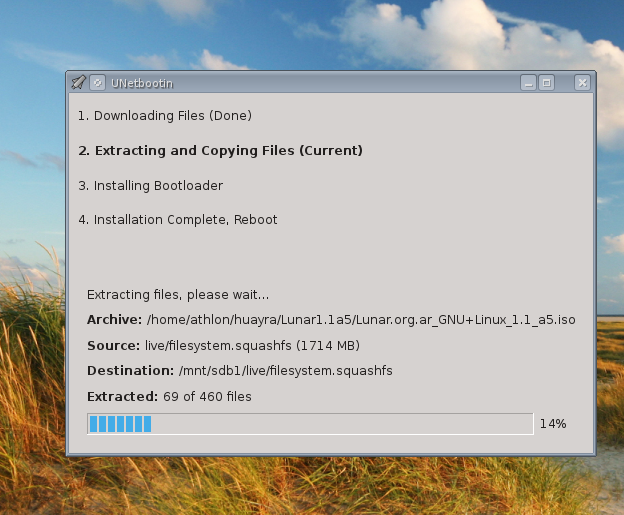Click the UNetbootin window menu pin icon

[x=79, y=82]
